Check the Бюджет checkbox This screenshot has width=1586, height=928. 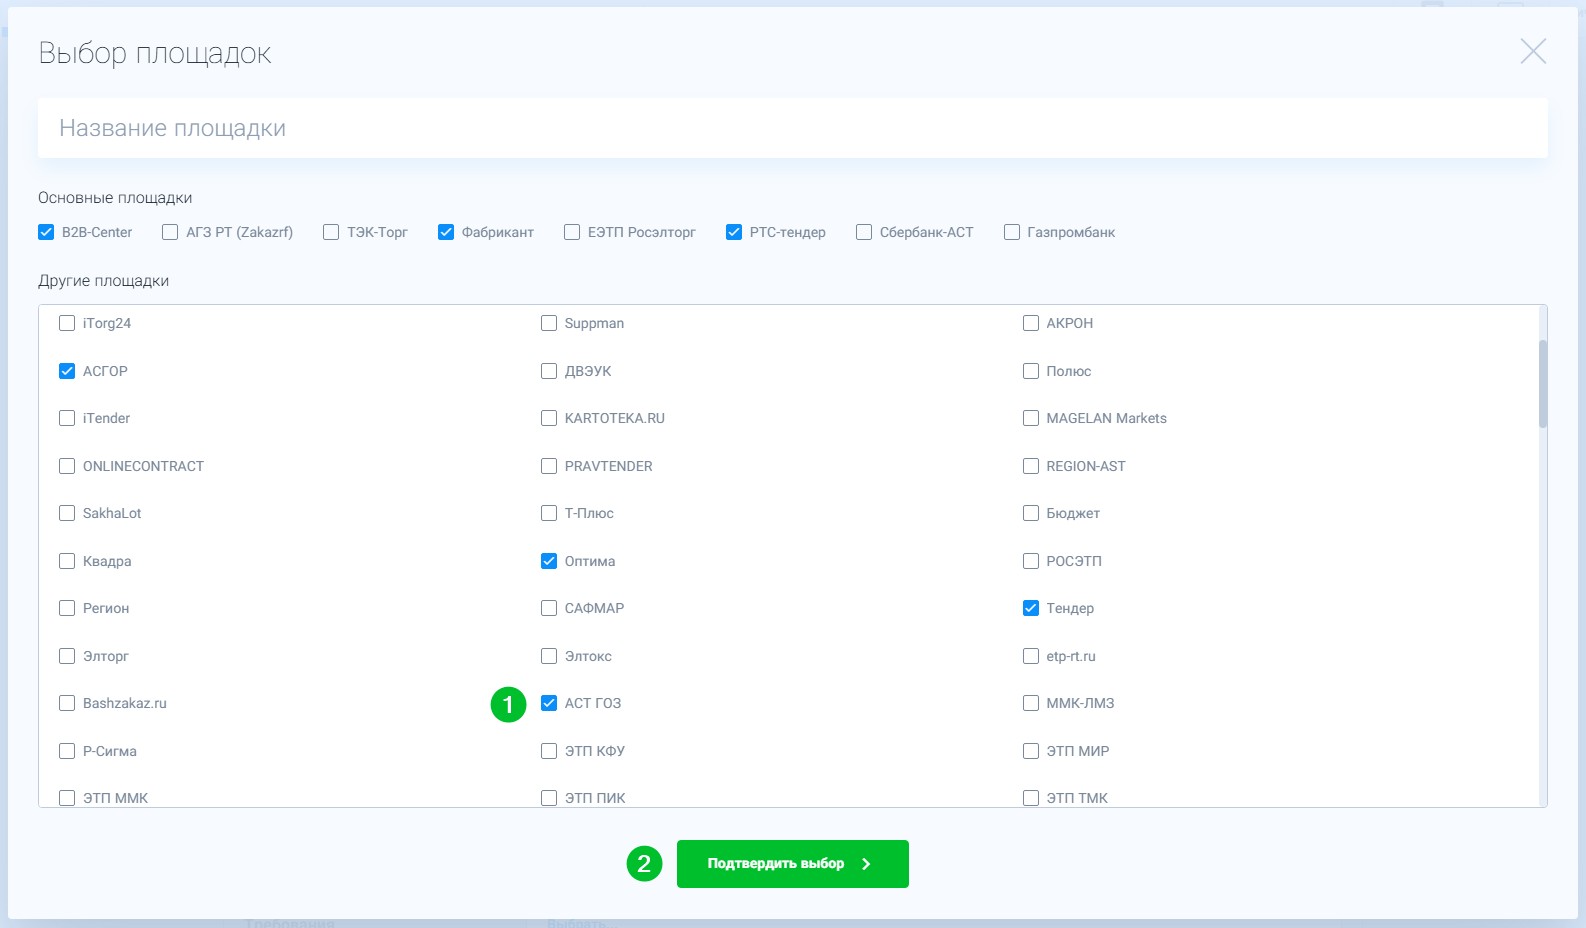(1031, 513)
